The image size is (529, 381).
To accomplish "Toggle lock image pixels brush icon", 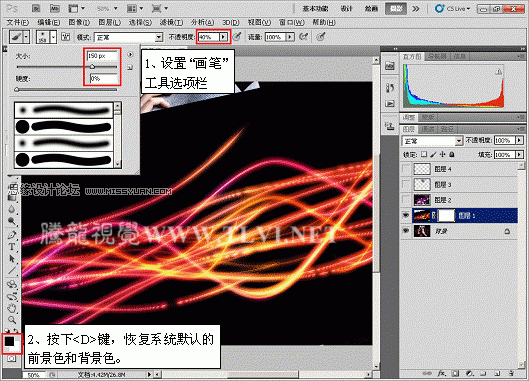I will [433, 154].
